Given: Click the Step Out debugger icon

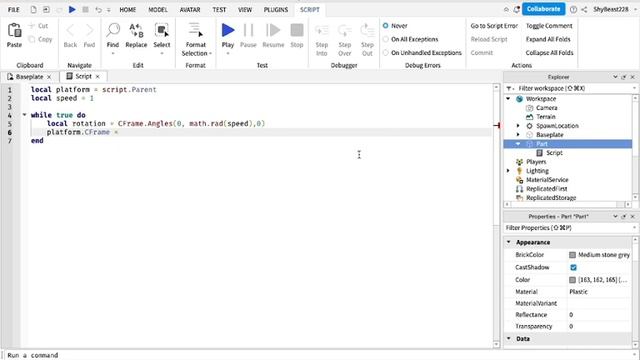Looking at the screenshot, I should [x=367, y=30].
